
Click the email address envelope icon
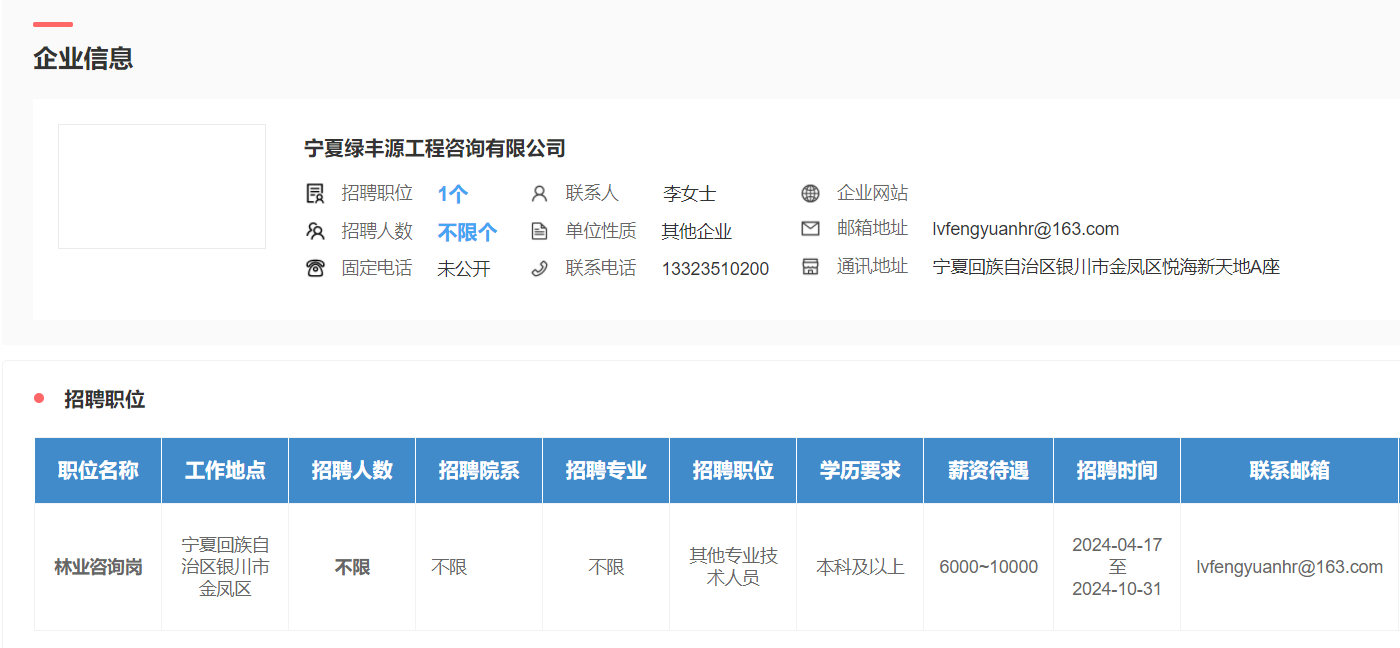(810, 229)
